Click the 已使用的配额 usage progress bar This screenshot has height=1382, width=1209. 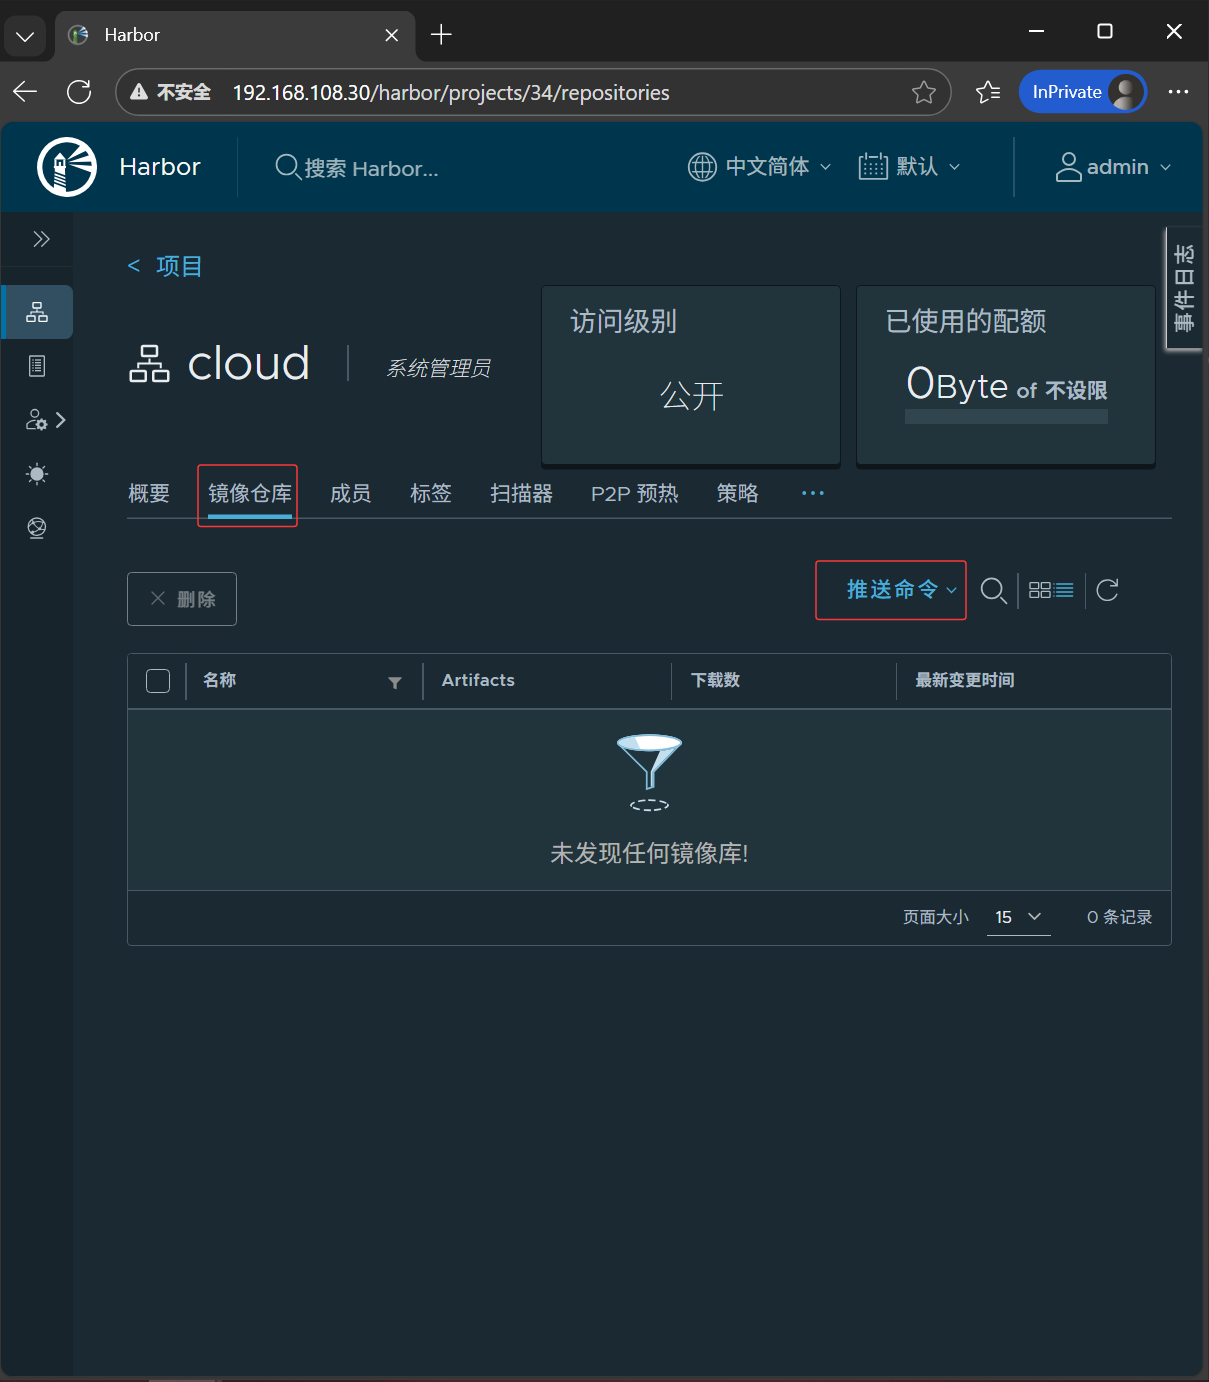click(x=1006, y=416)
